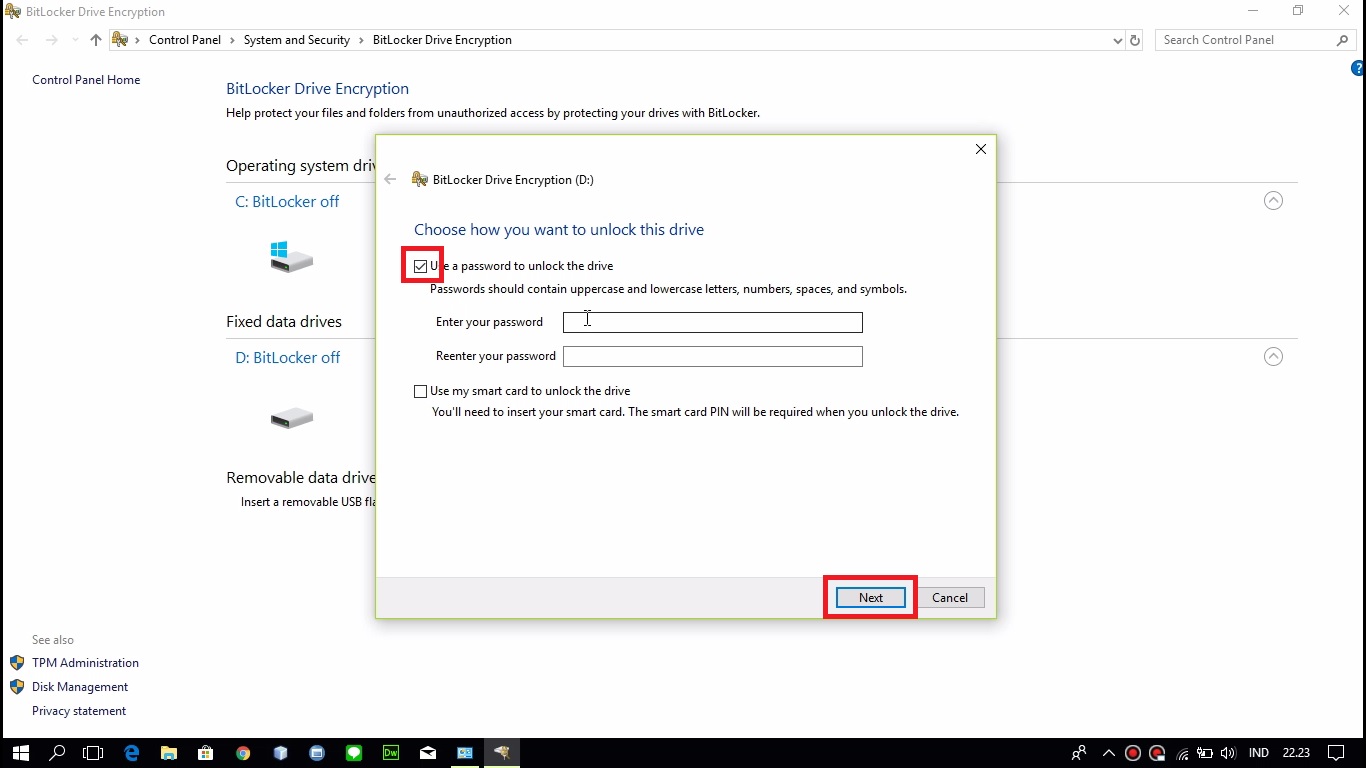
Task: Go back using the dialog's back arrow
Action: click(x=390, y=179)
